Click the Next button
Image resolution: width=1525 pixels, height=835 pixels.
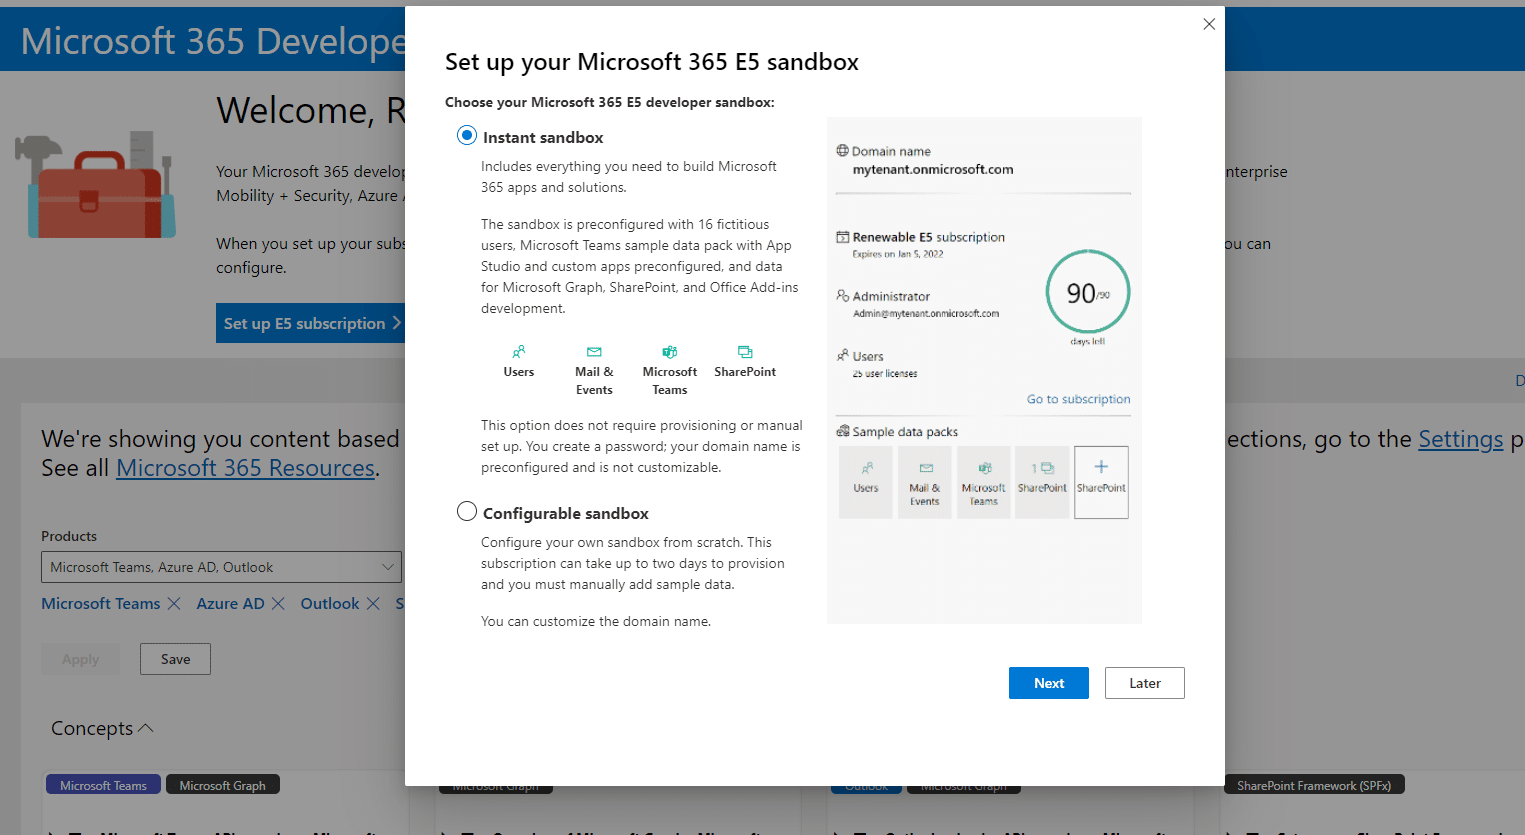pos(1048,683)
